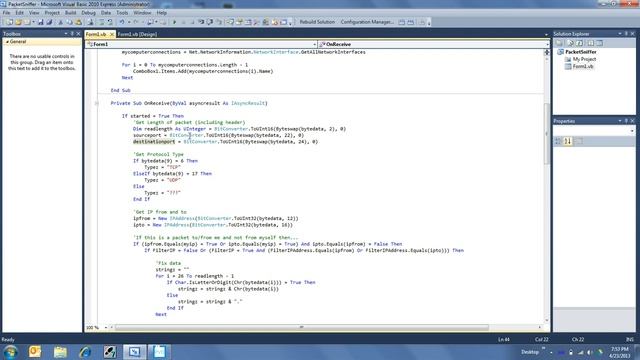
Task: Click Show All Files in Solution Explorer
Action: [570, 43]
